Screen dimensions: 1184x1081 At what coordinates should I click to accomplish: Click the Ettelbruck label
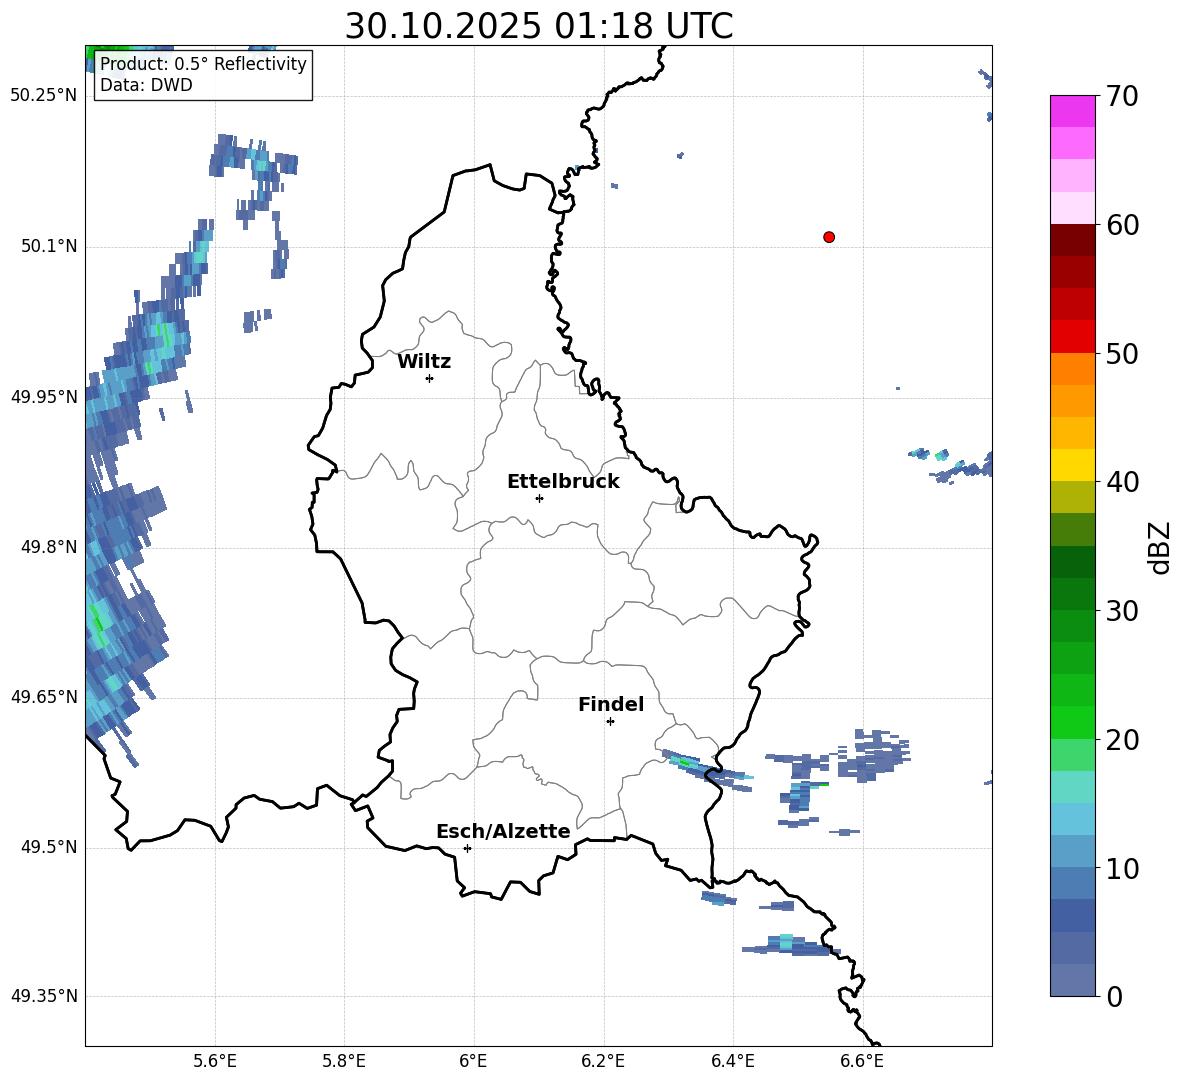click(x=563, y=482)
